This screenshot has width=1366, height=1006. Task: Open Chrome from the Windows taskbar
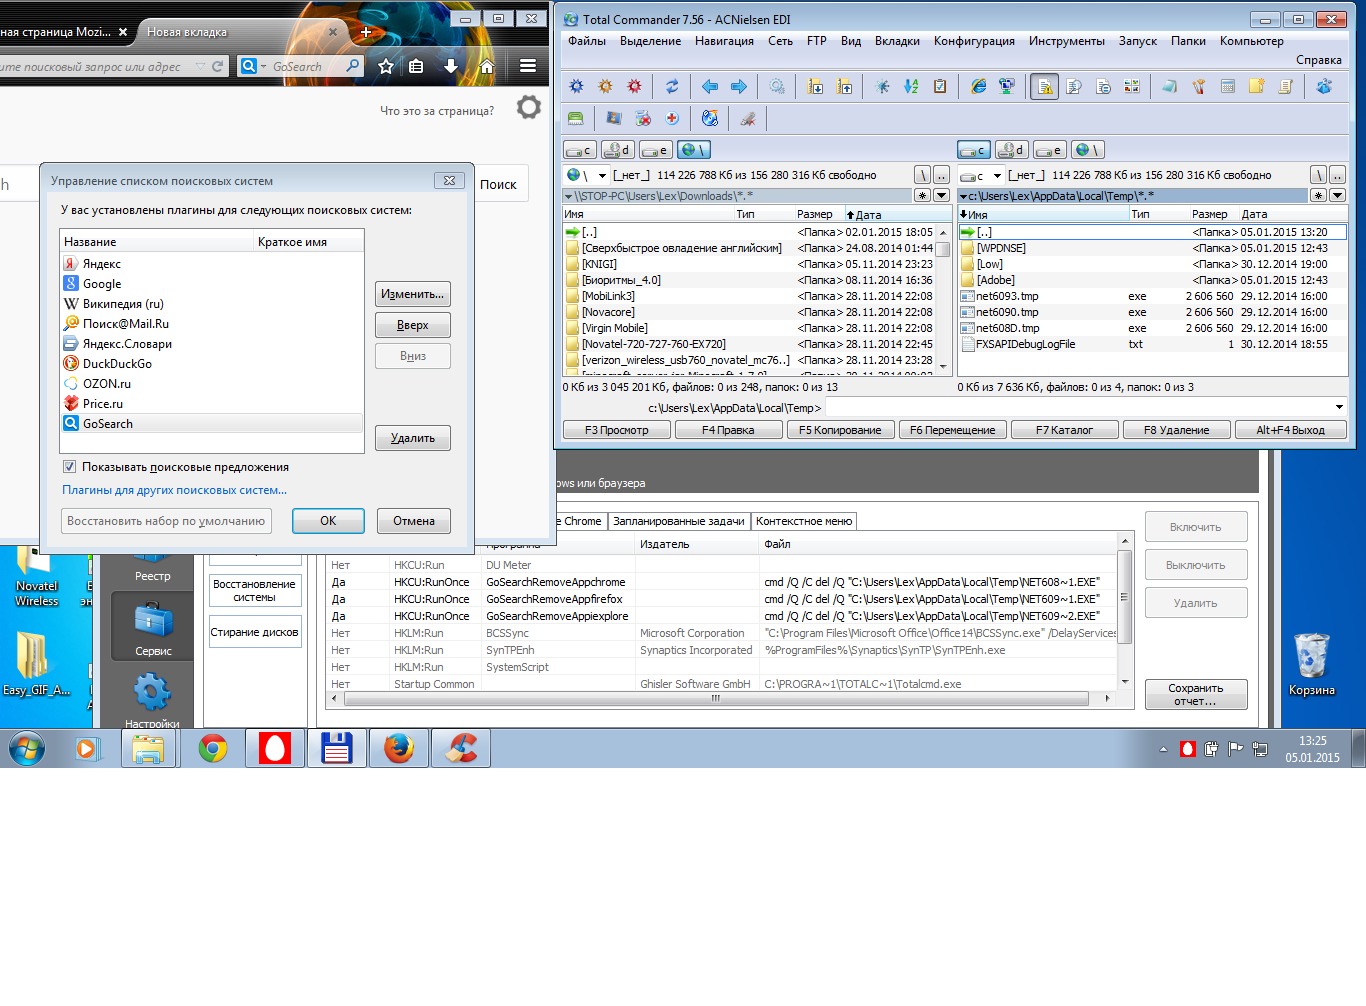(213, 748)
